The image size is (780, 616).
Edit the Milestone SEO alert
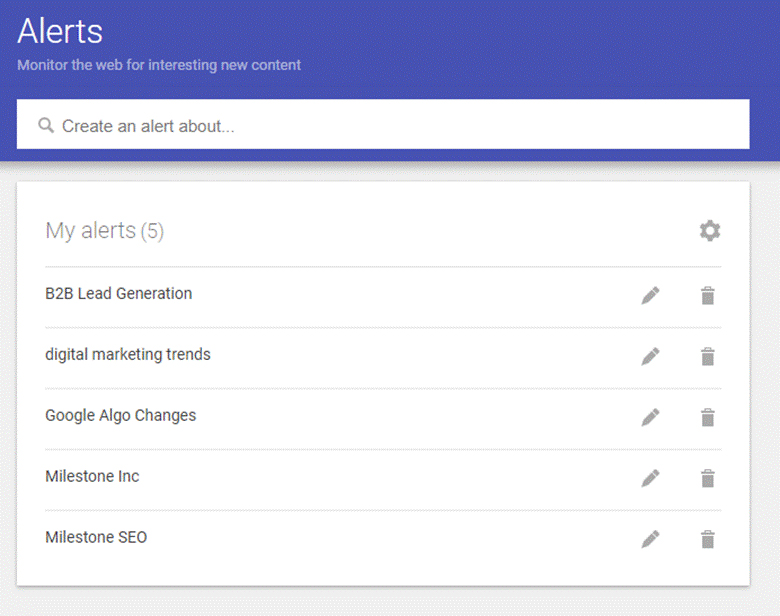click(651, 539)
